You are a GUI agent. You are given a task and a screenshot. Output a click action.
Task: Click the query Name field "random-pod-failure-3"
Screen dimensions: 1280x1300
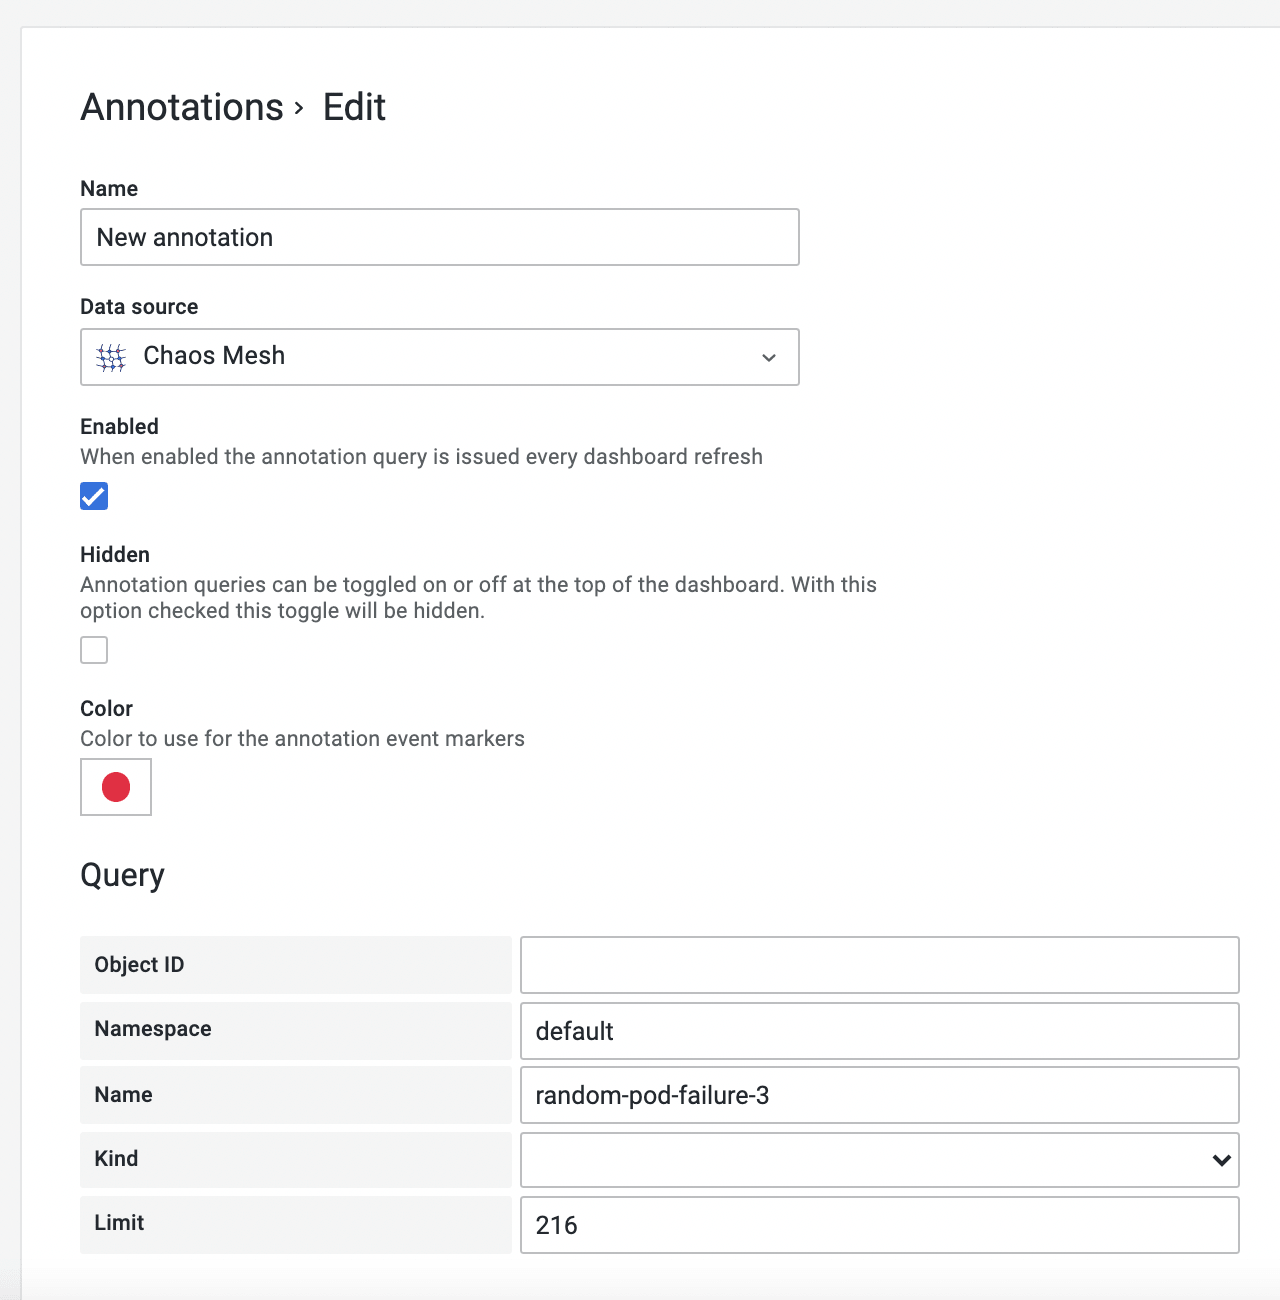click(x=879, y=1095)
